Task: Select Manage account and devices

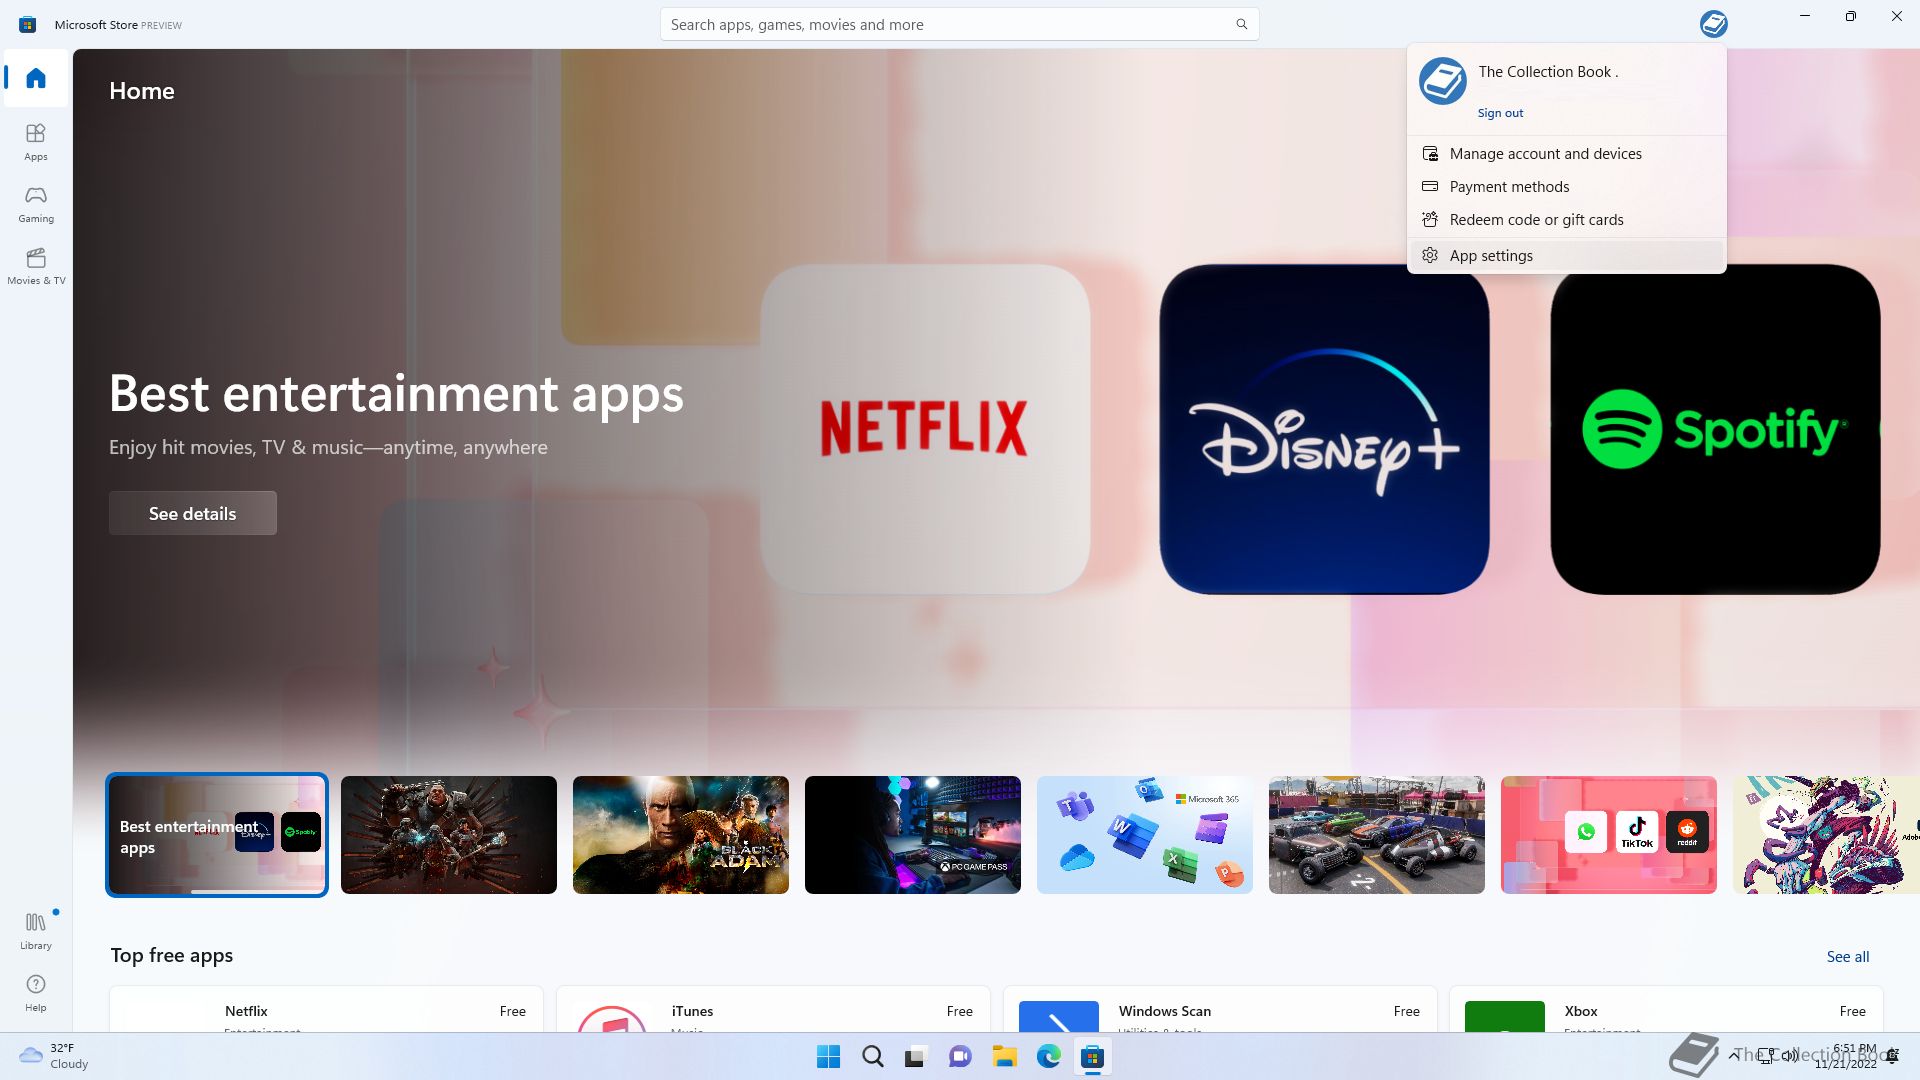Action: [x=1566, y=154]
